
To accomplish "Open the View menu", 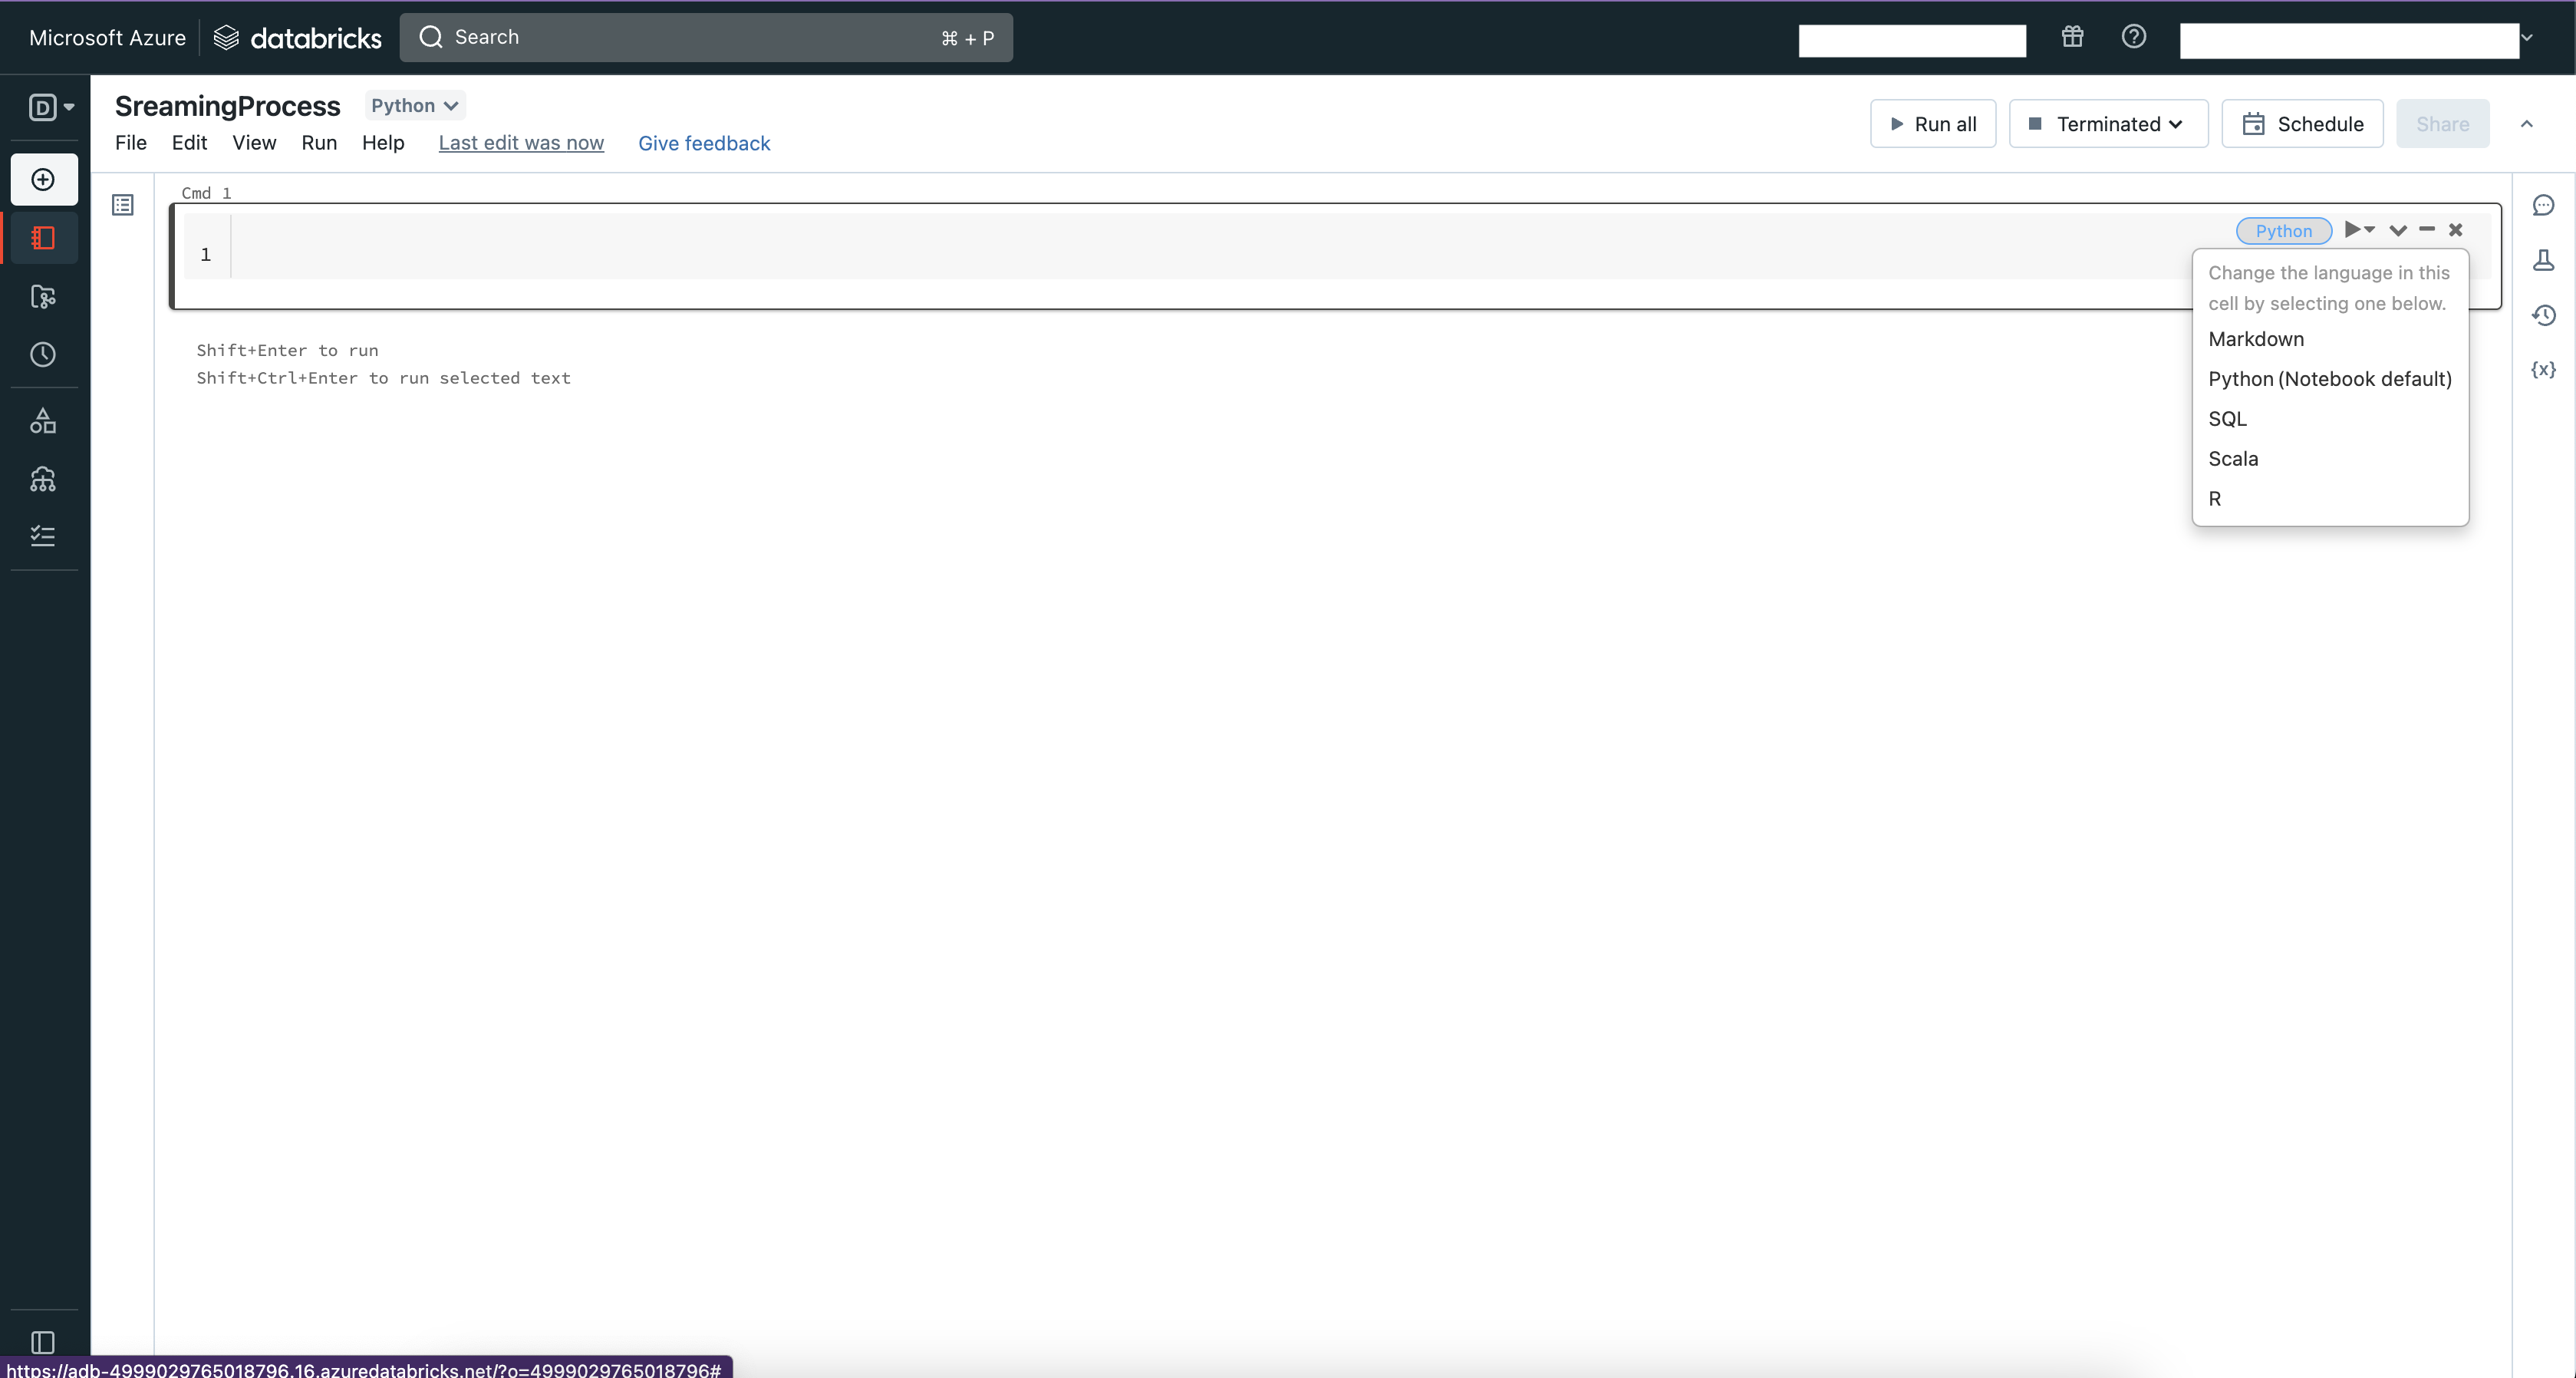I will (254, 143).
